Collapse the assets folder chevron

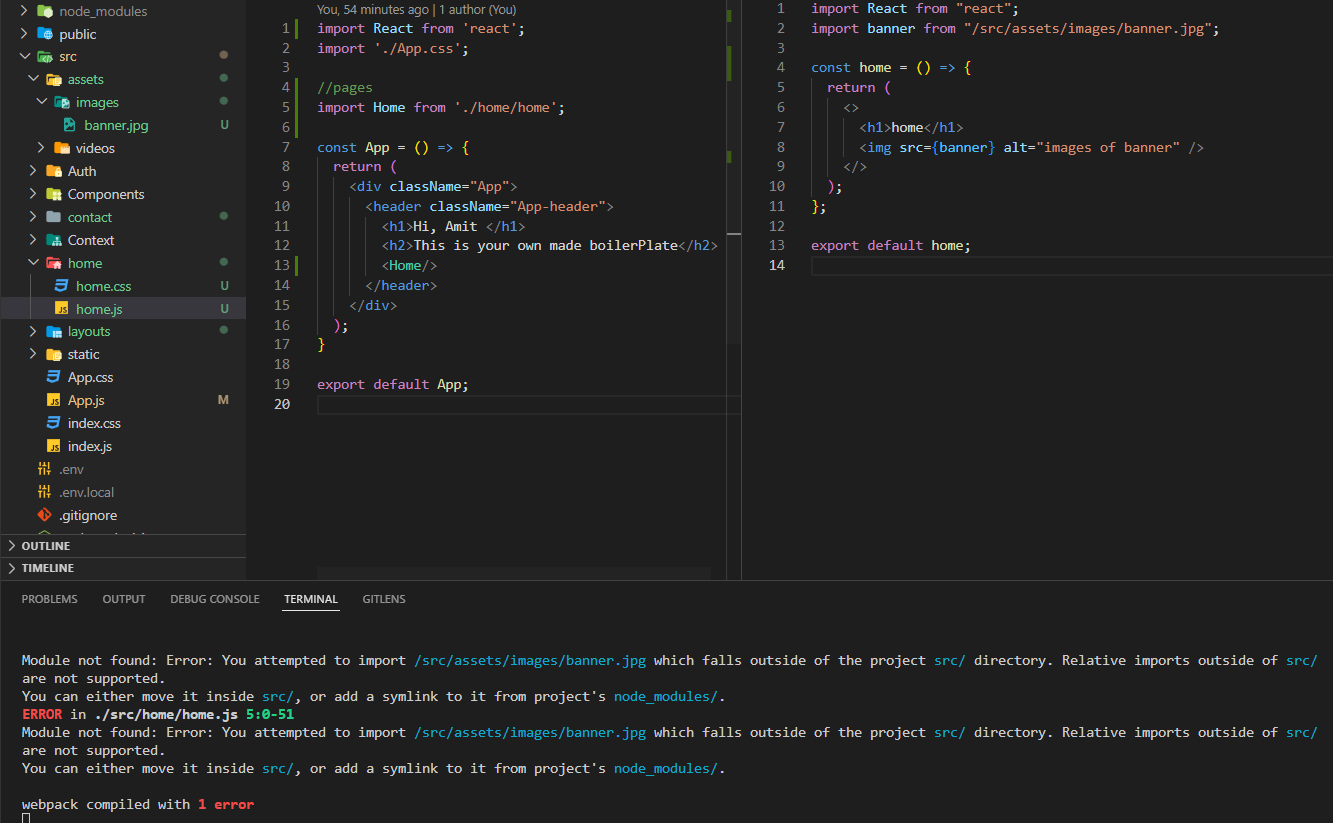tap(32, 80)
